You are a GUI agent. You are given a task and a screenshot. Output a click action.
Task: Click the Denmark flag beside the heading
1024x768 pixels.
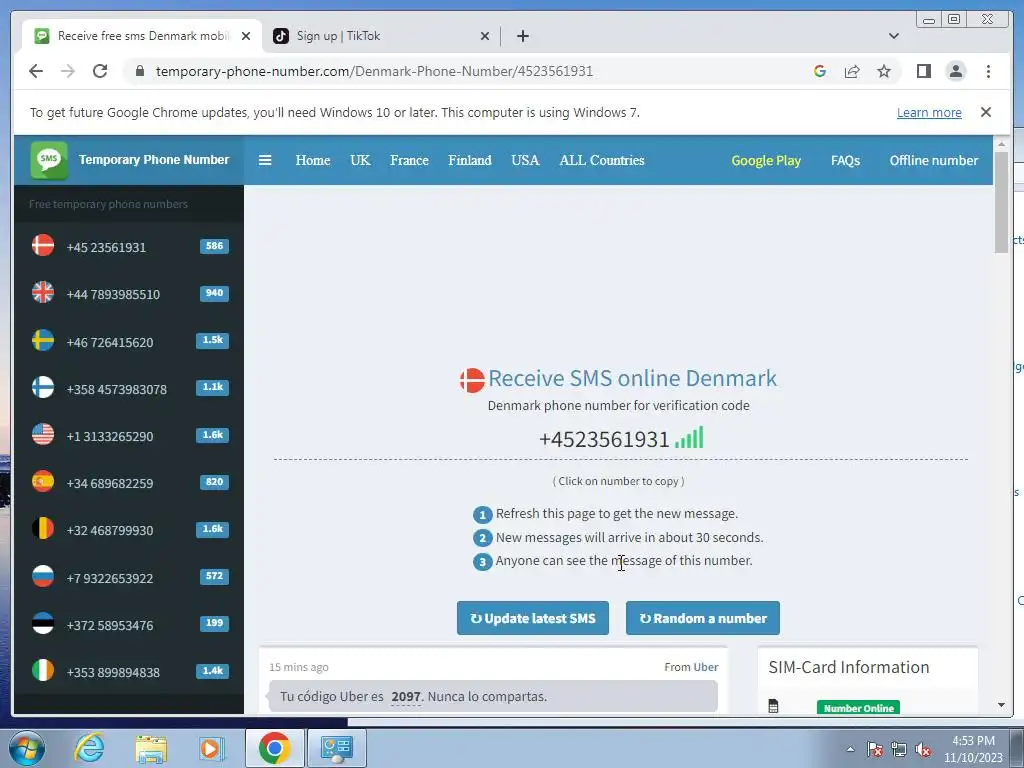pyautogui.click(x=472, y=379)
